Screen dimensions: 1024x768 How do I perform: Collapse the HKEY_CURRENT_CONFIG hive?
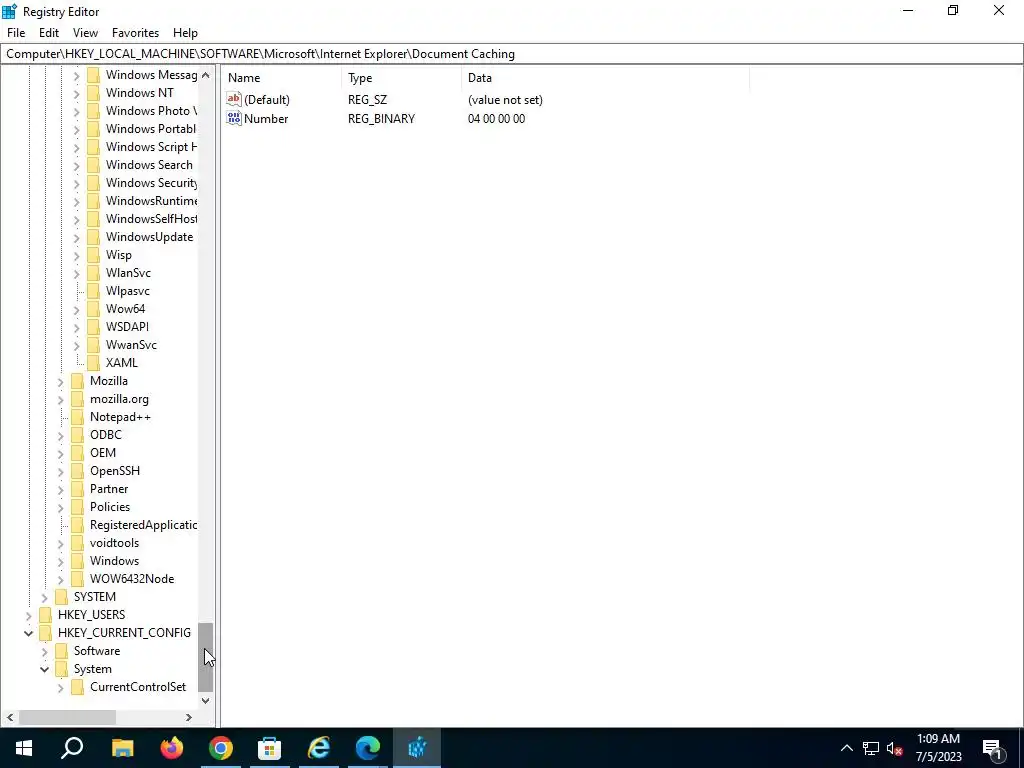[x=28, y=633]
